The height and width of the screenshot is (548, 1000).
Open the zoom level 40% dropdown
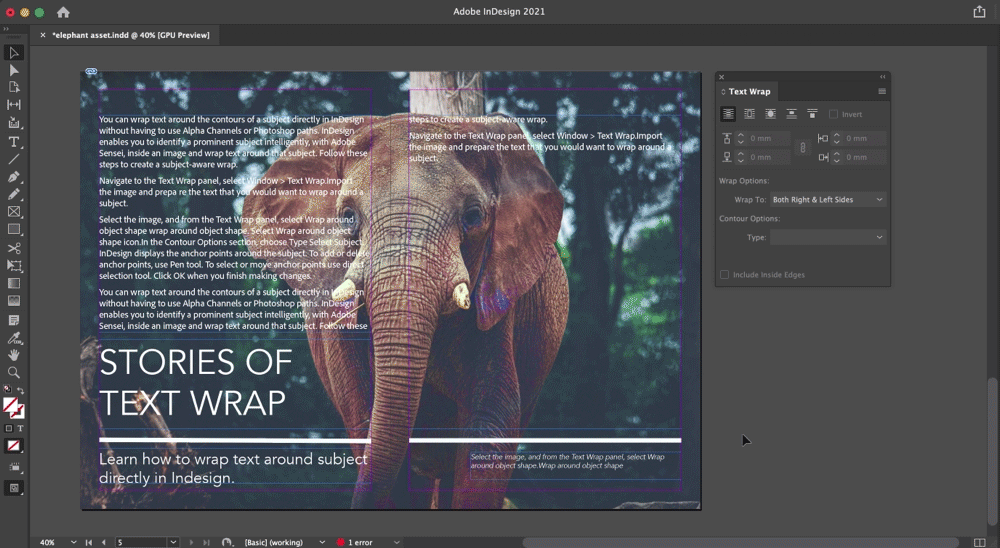(74, 542)
